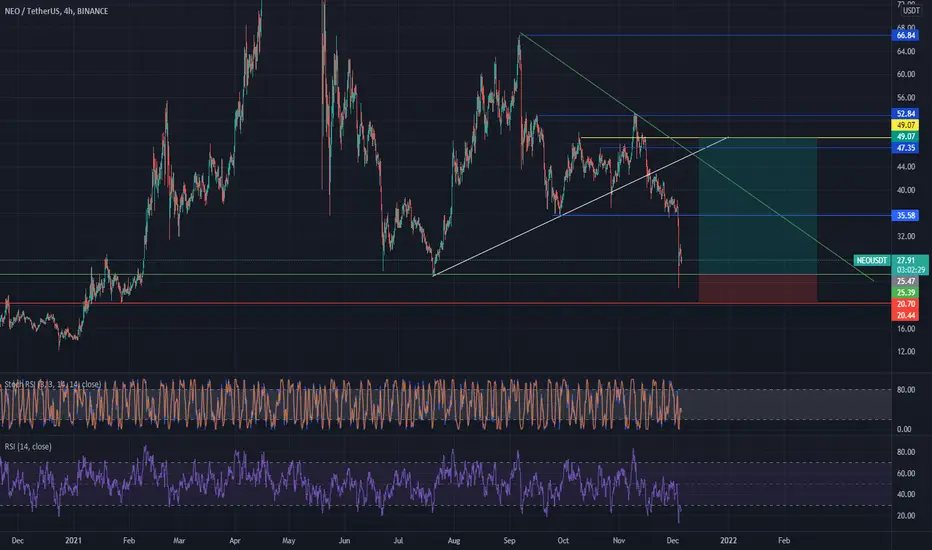Select the 35.58 blue price label
932x550 pixels.
tap(905, 215)
